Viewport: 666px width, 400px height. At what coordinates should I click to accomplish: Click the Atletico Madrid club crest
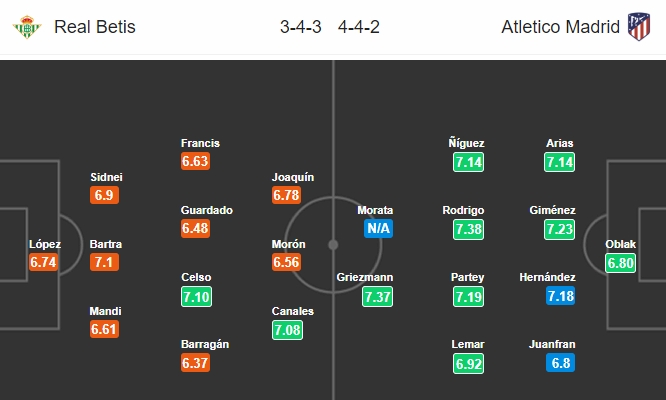[636, 27]
